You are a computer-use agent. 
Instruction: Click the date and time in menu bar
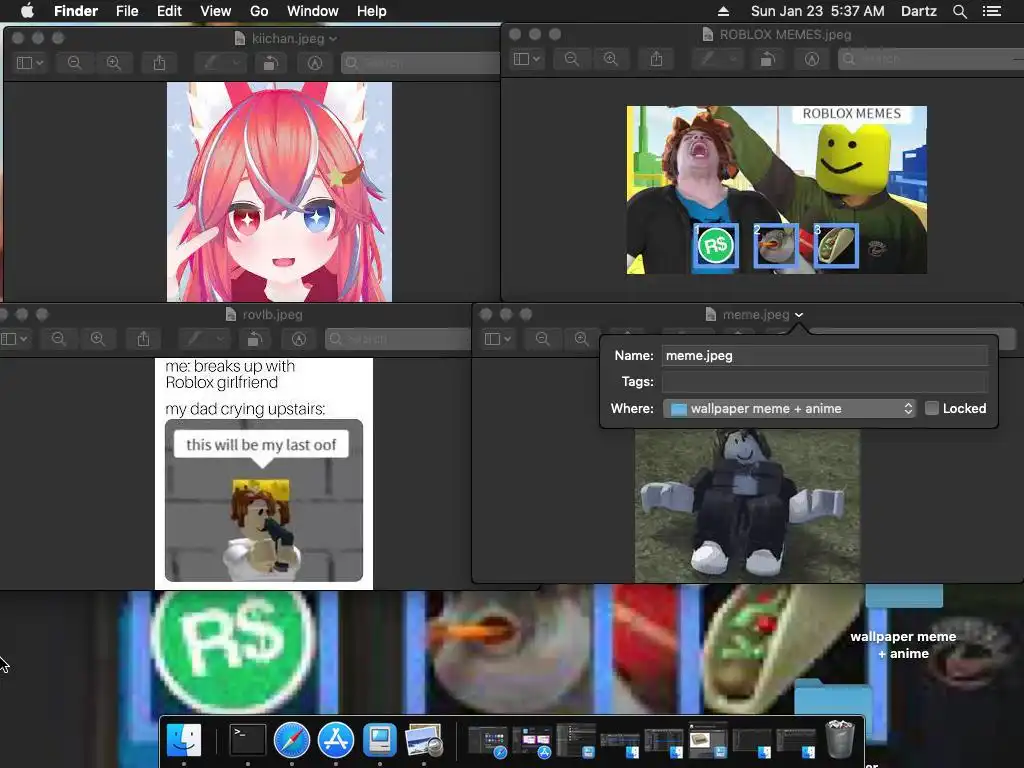[x=818, y=11]
